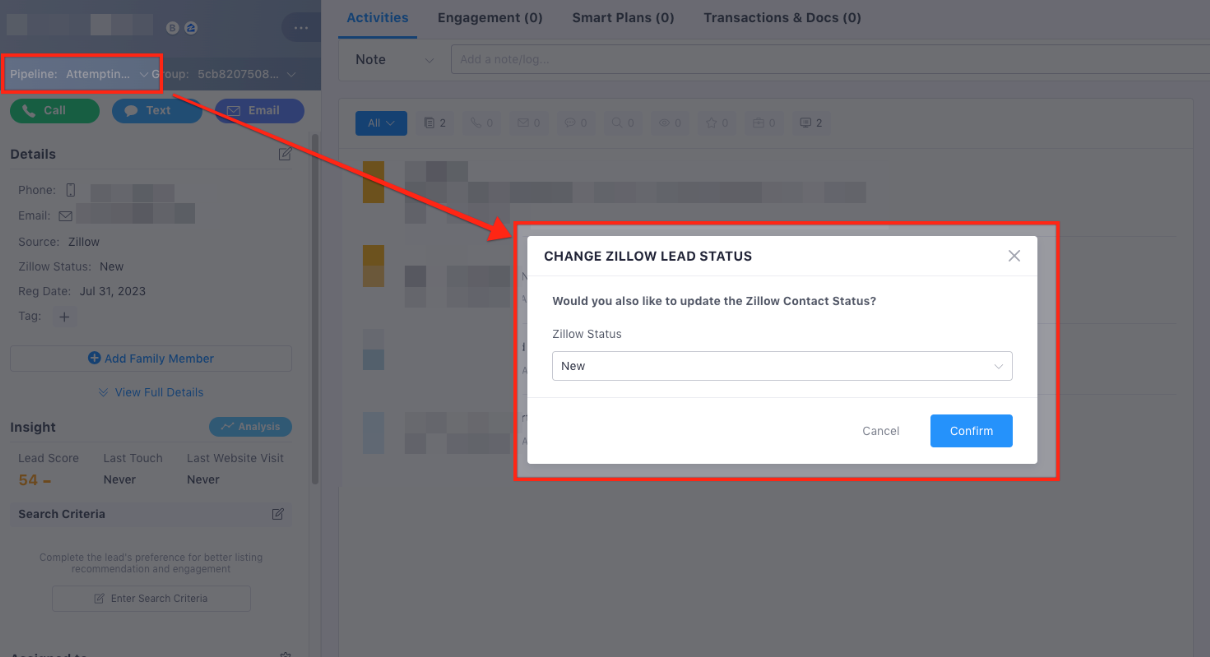The height and width of the screenshot is (657, 1210).
Task: Click the Text message button
Action: coord(157,111)
